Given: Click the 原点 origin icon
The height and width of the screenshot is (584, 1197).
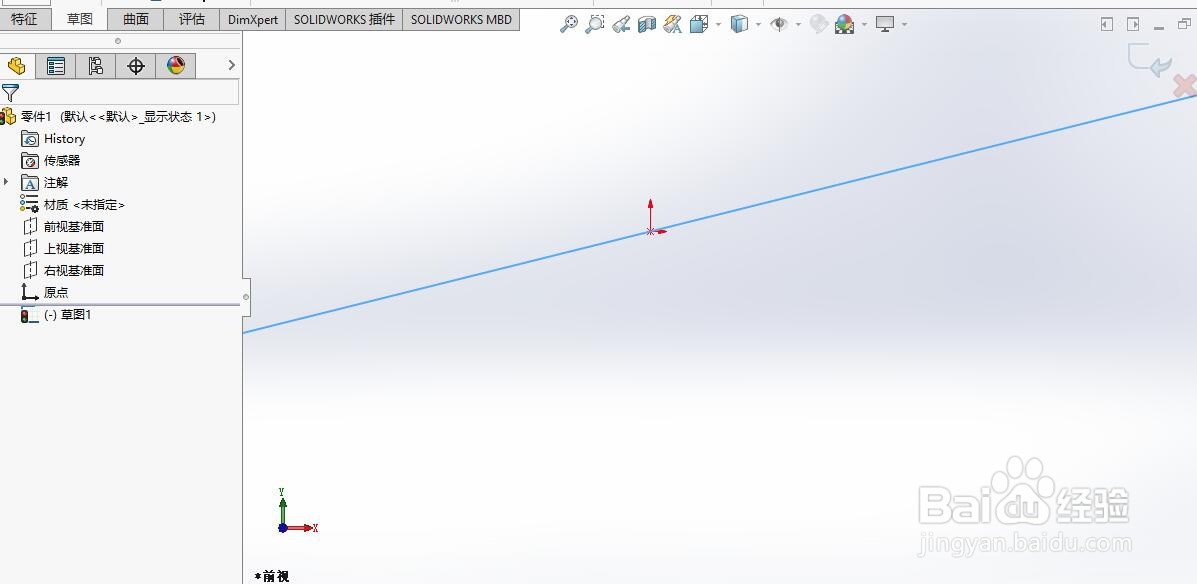Looking at the screenshot, I should coord(30,292).
